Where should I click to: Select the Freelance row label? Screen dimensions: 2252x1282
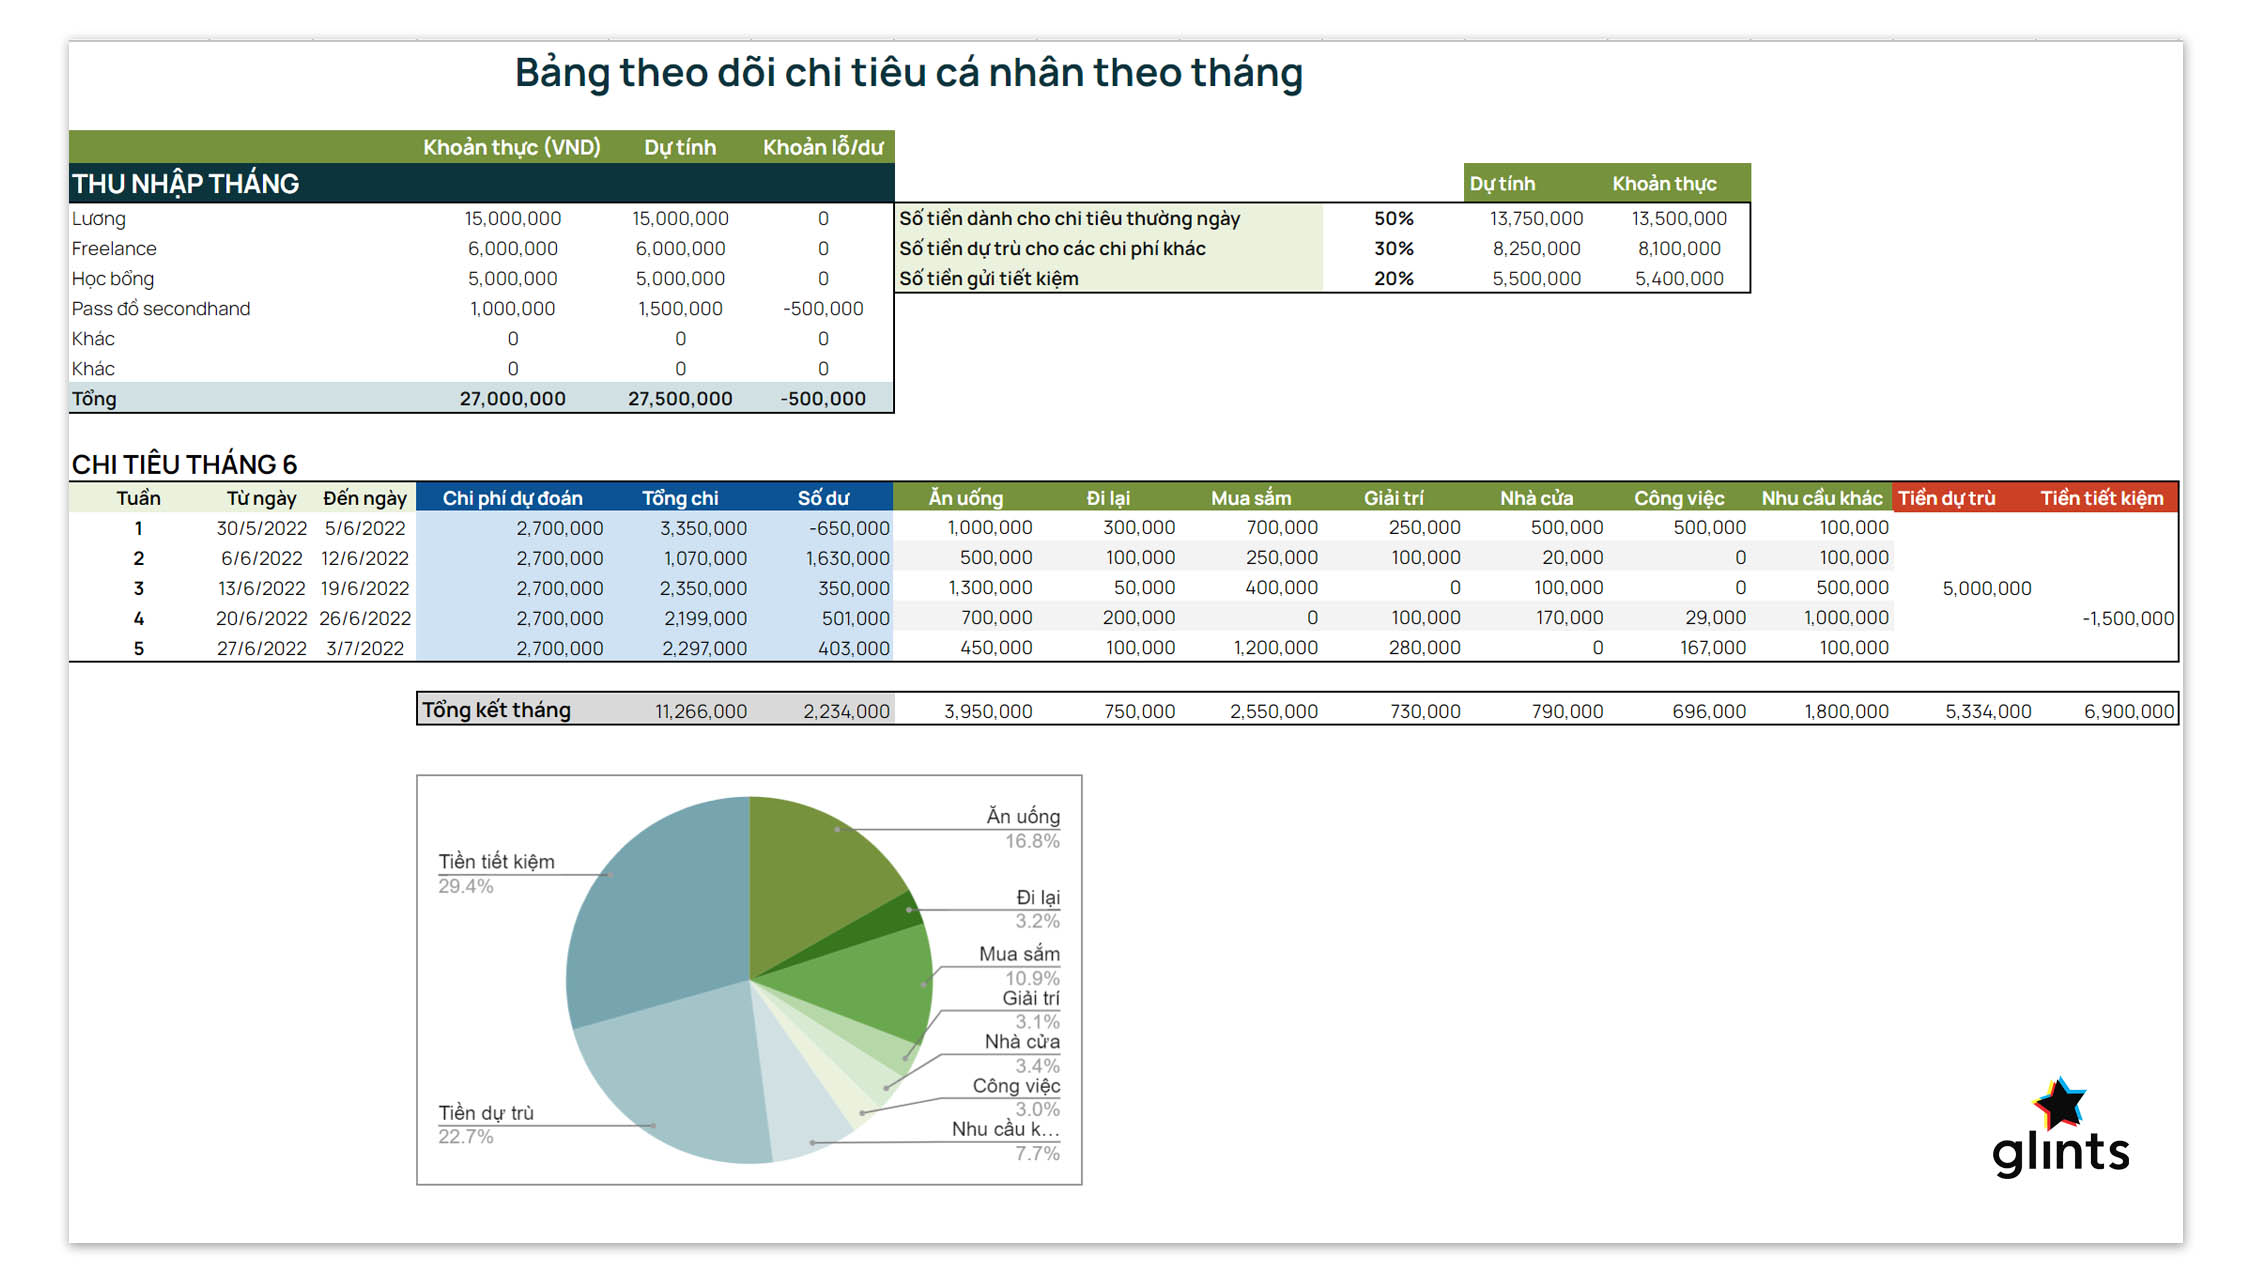coord(114,248)
